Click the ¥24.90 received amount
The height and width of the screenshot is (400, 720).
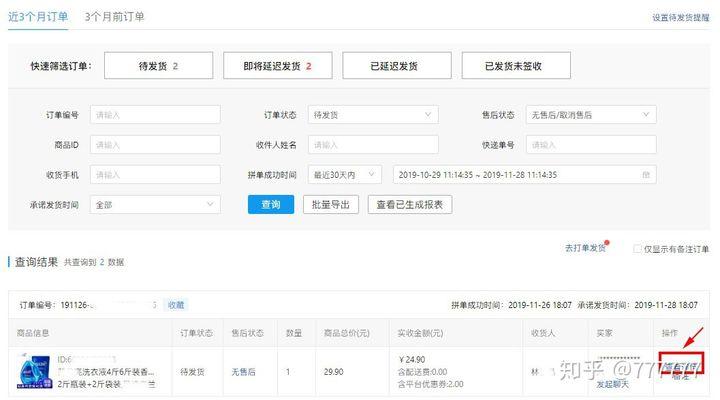(412, 360)
